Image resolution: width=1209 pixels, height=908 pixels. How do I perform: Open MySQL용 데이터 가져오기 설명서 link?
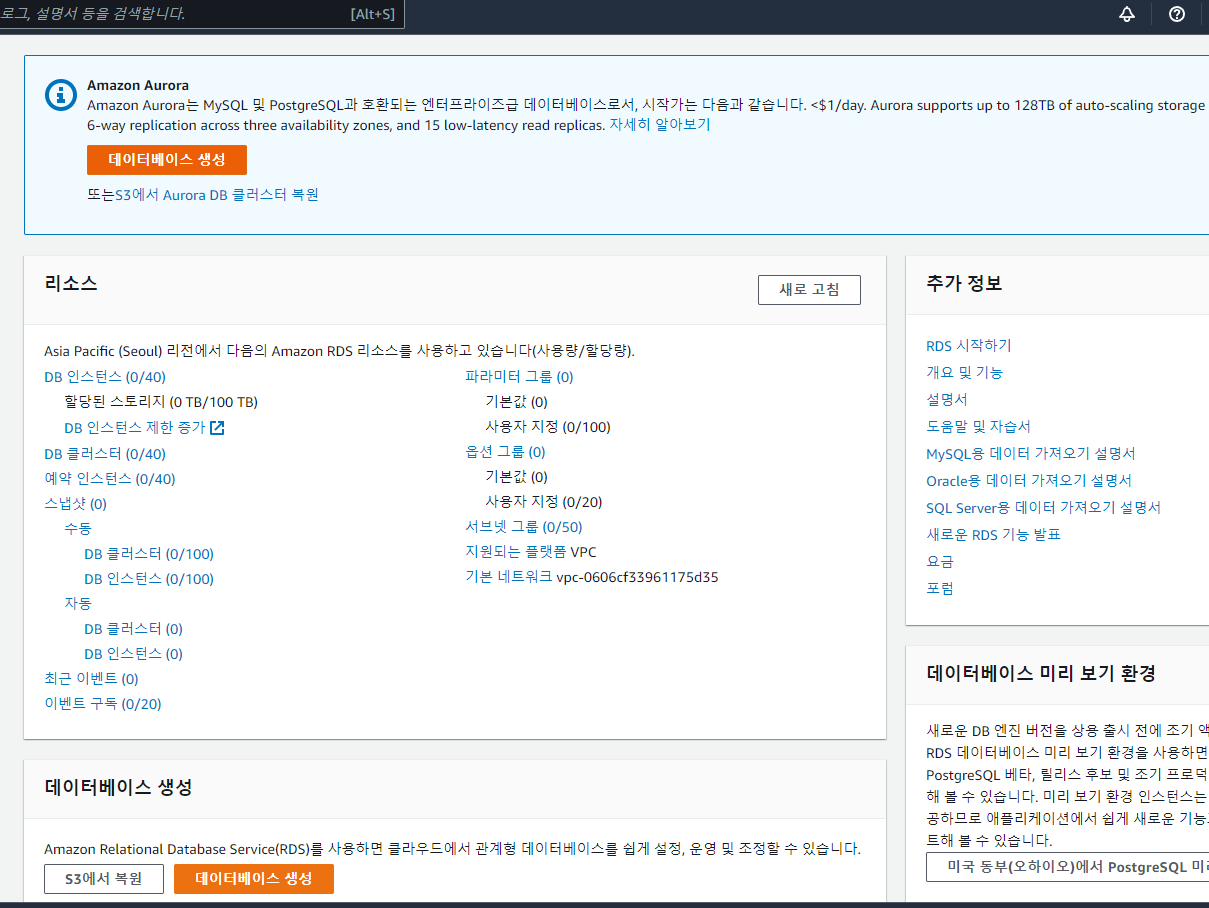click(x=1031, y=454)
